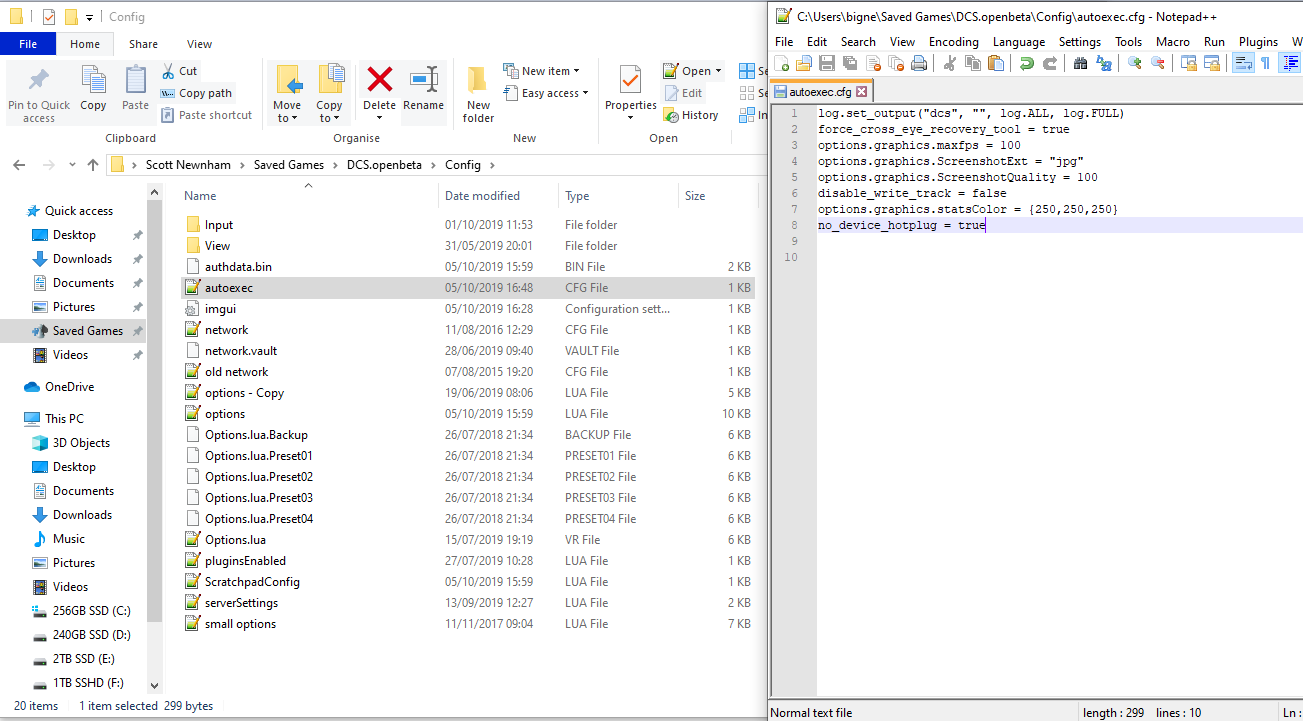Click the Zoom In magnifier icon
The image size is (1303, 721).
point(1134,63)
